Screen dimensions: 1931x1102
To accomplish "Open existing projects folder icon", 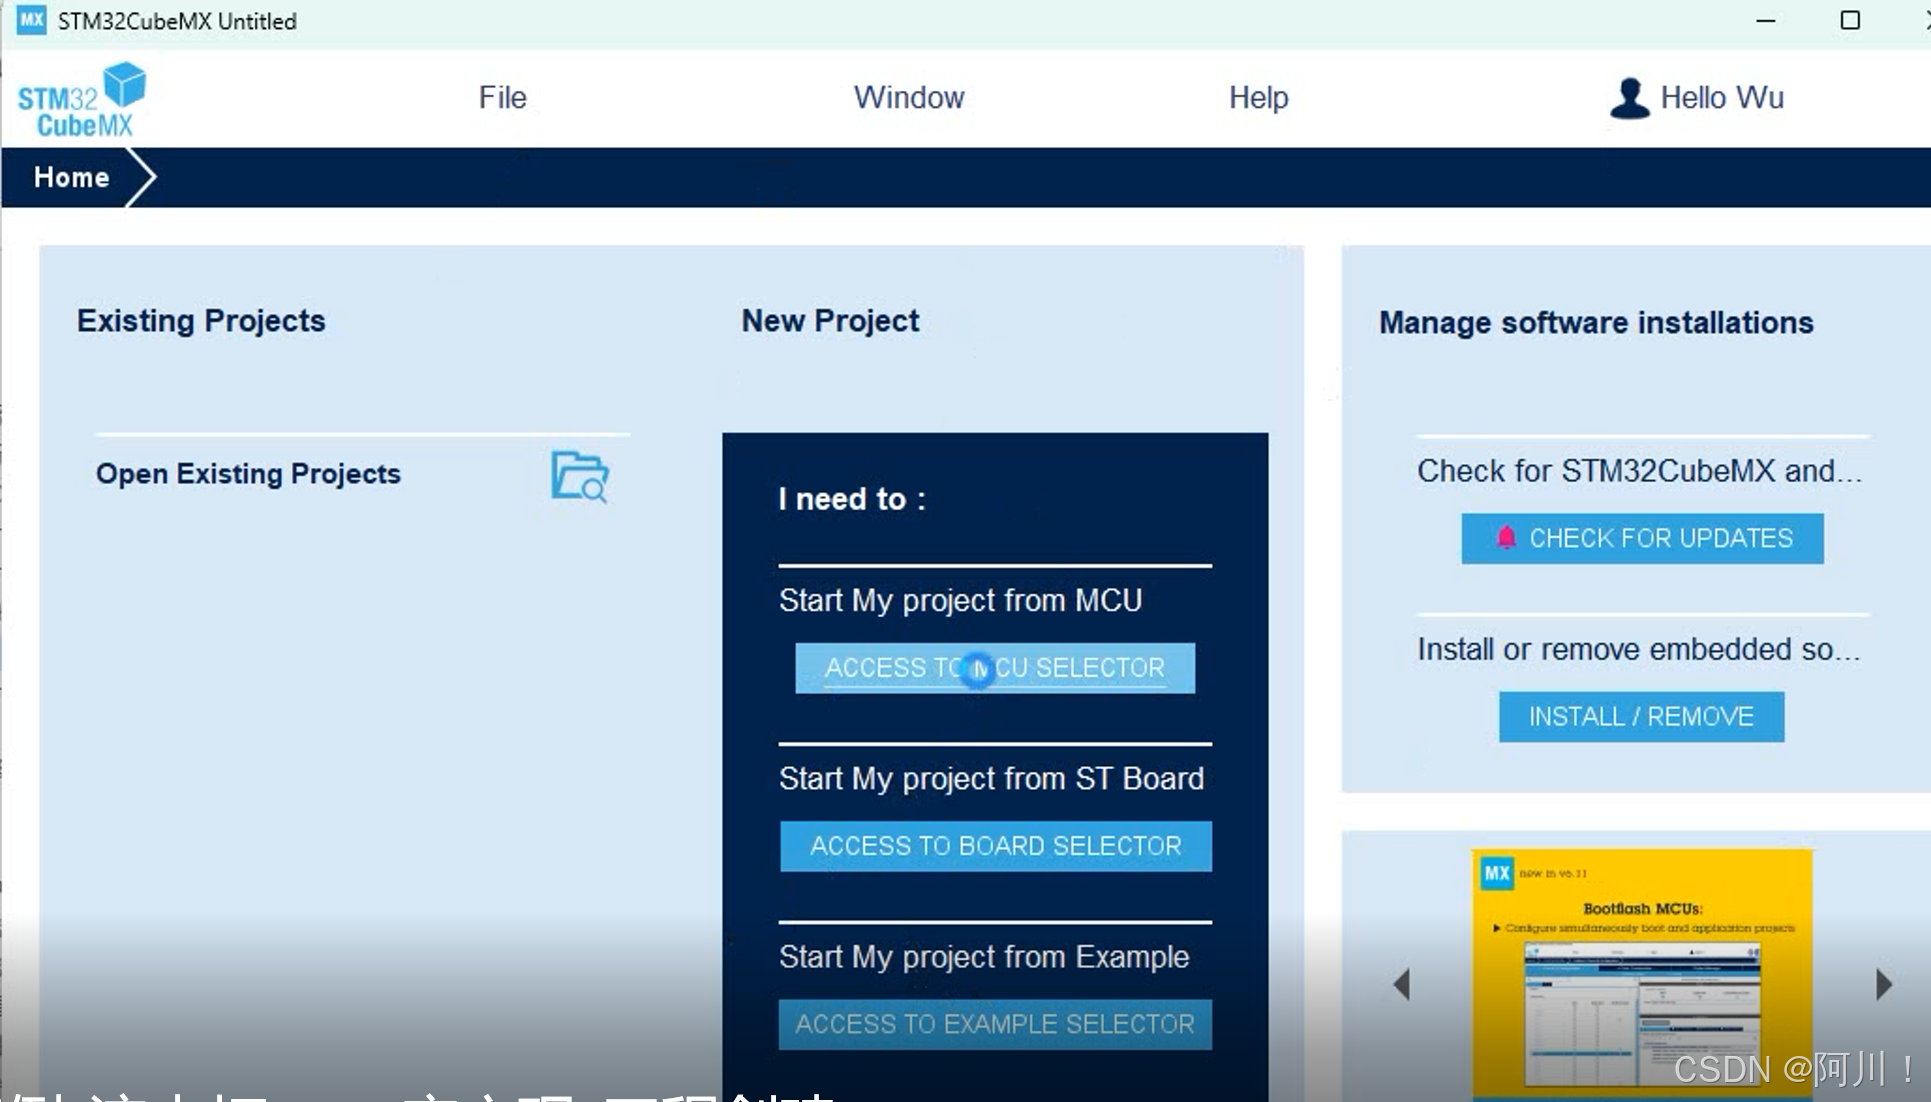I will point(579,476).
